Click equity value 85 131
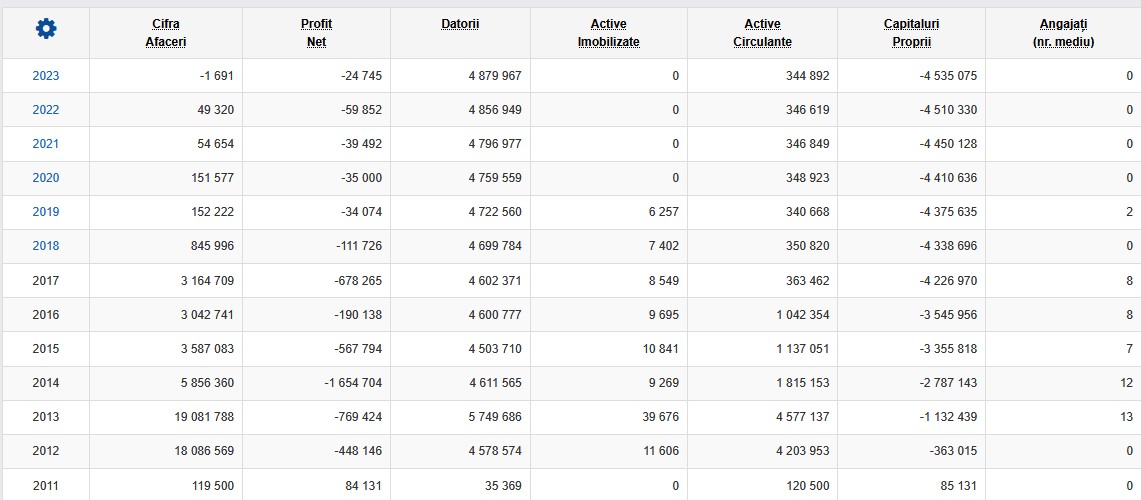 click(x=957, y=485)
